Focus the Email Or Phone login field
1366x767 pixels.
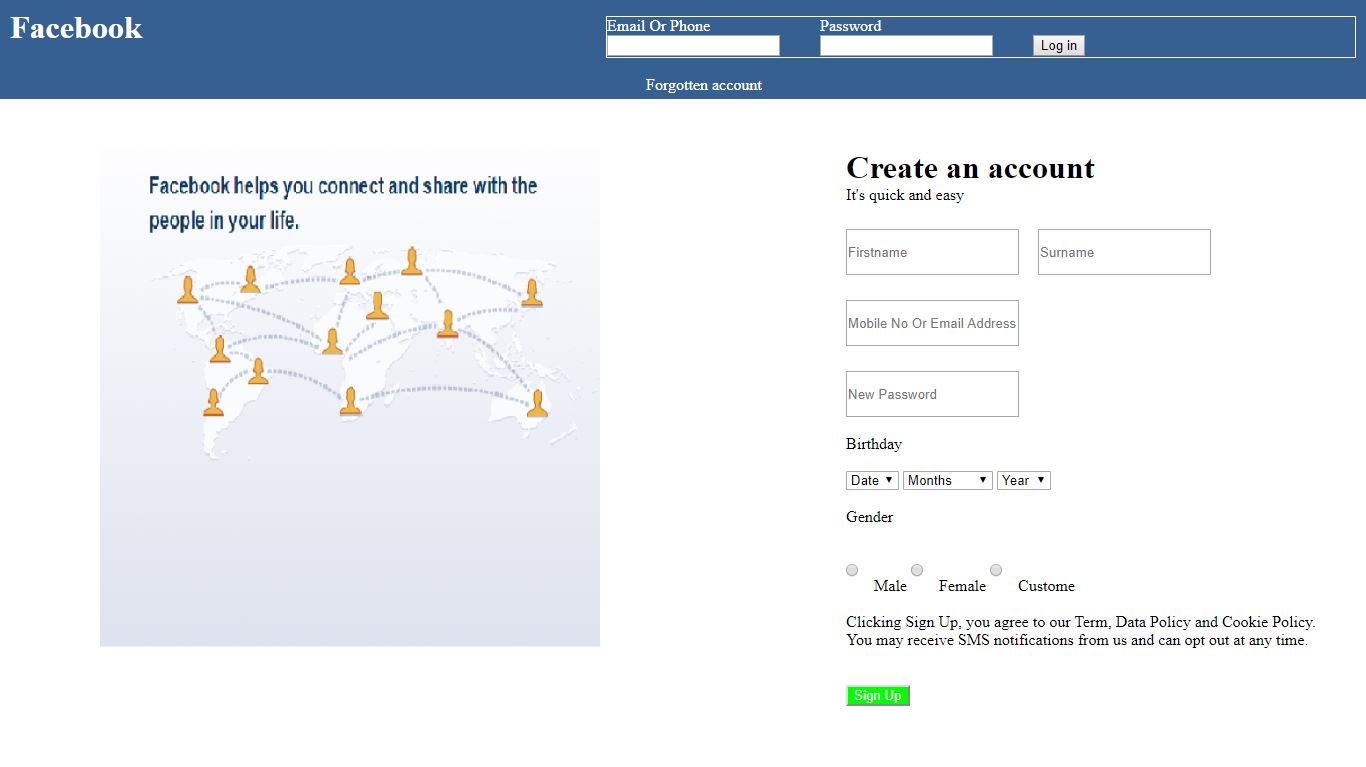pos(693,45)
